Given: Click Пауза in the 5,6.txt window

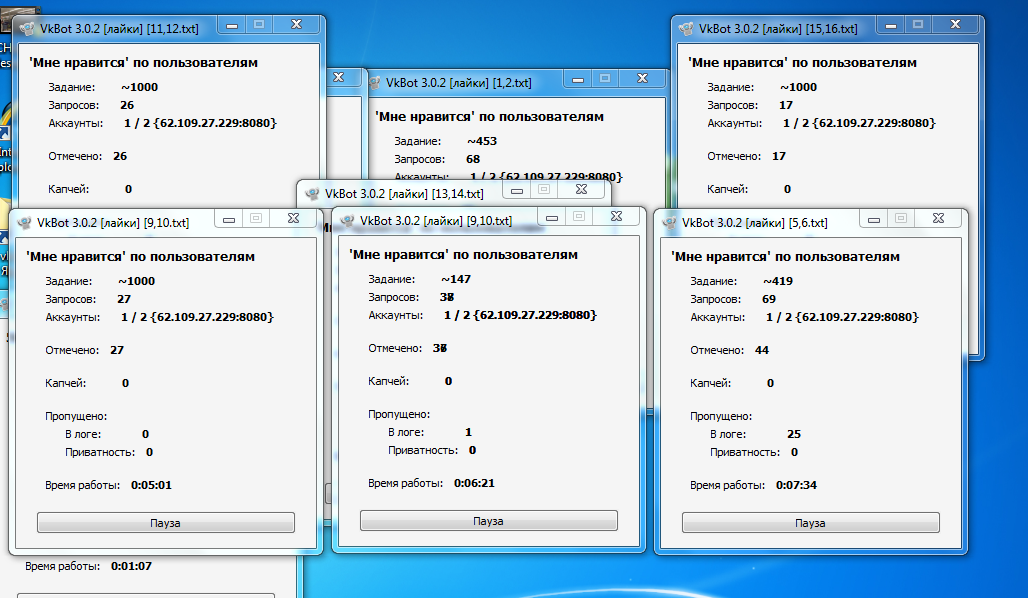Looking at the screenshot, I should tap(810, 523).
